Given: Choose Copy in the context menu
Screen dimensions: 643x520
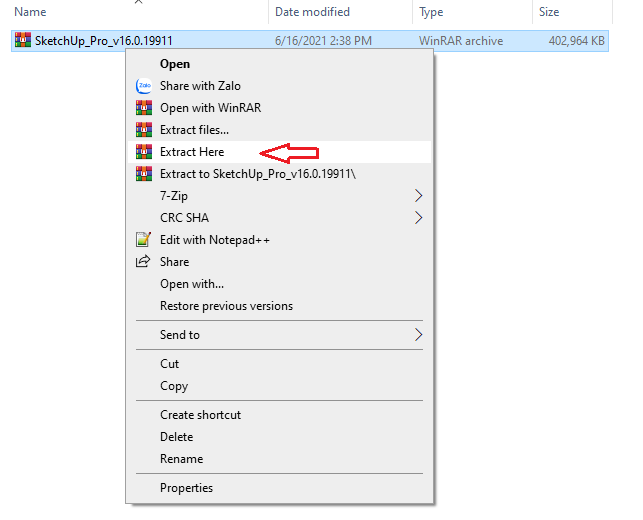Looking at the screenshot, I should 174,386.
